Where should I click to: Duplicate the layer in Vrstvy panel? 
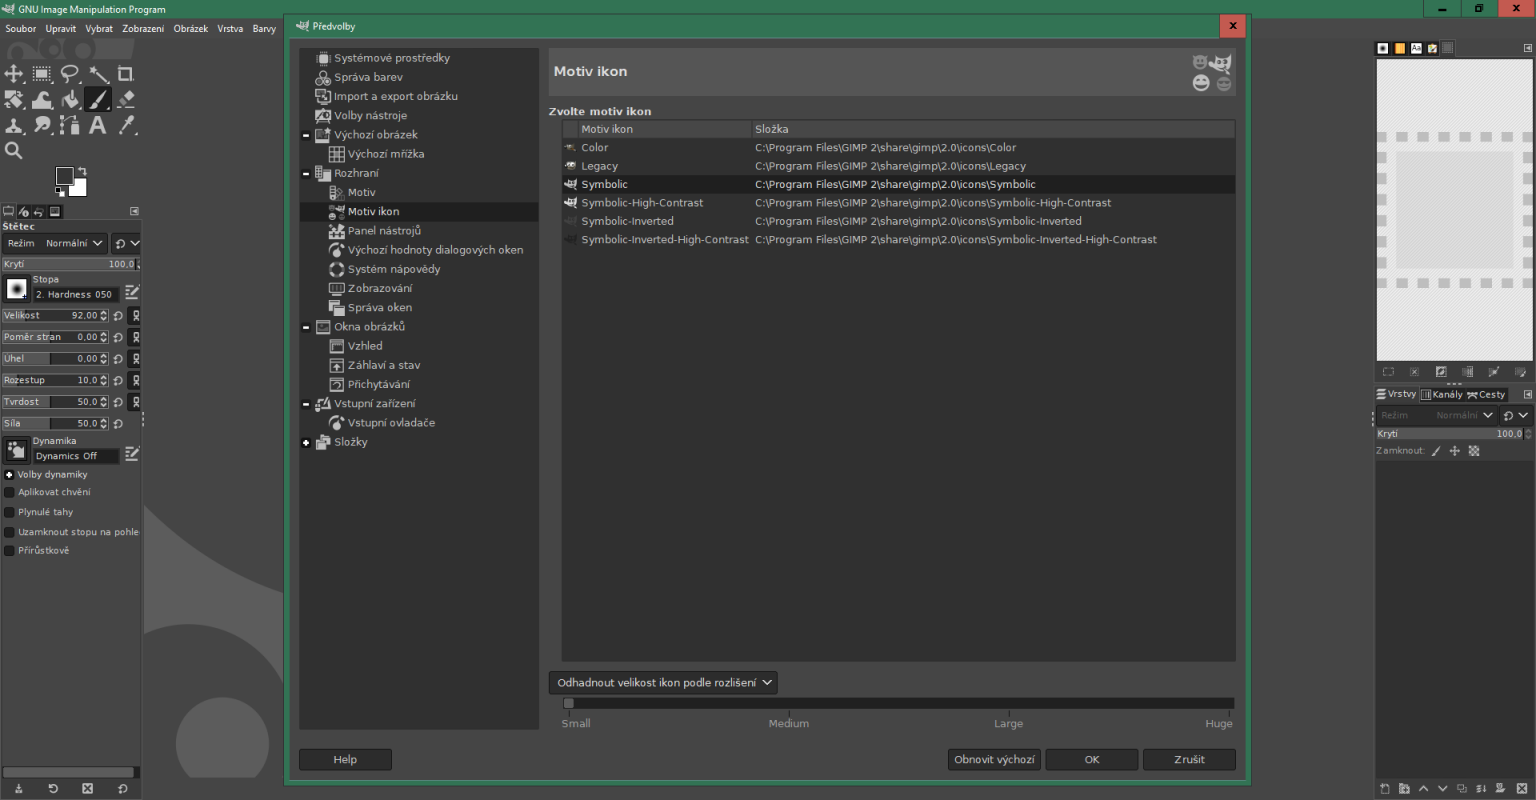click(x=1462, y=789)
